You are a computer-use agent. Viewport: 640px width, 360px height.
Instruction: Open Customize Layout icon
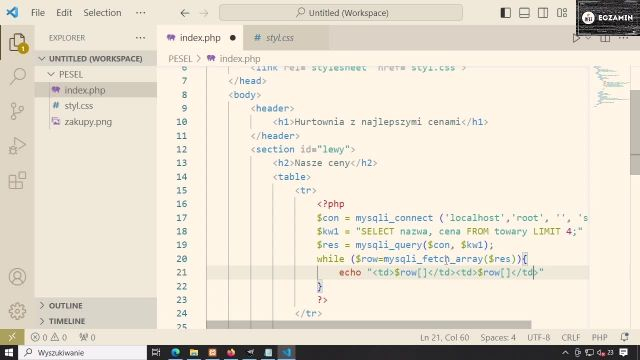tap(562, 13)
